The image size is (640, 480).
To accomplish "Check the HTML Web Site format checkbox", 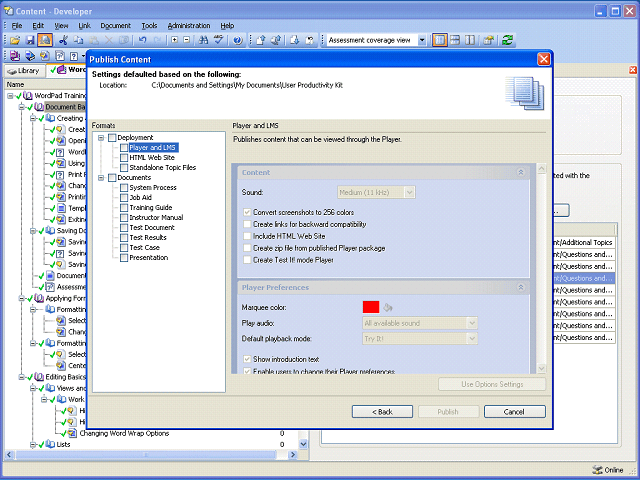I will [124, 158].
